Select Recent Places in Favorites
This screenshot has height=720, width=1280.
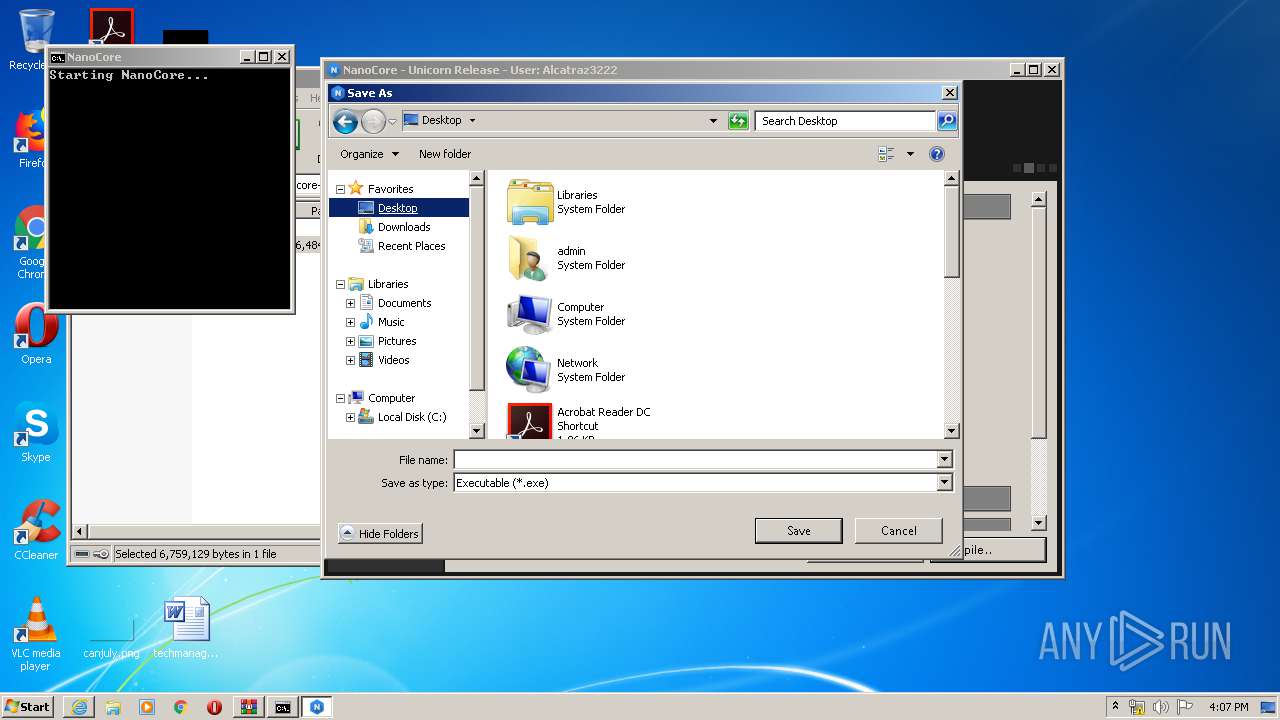tap(412, 246)
